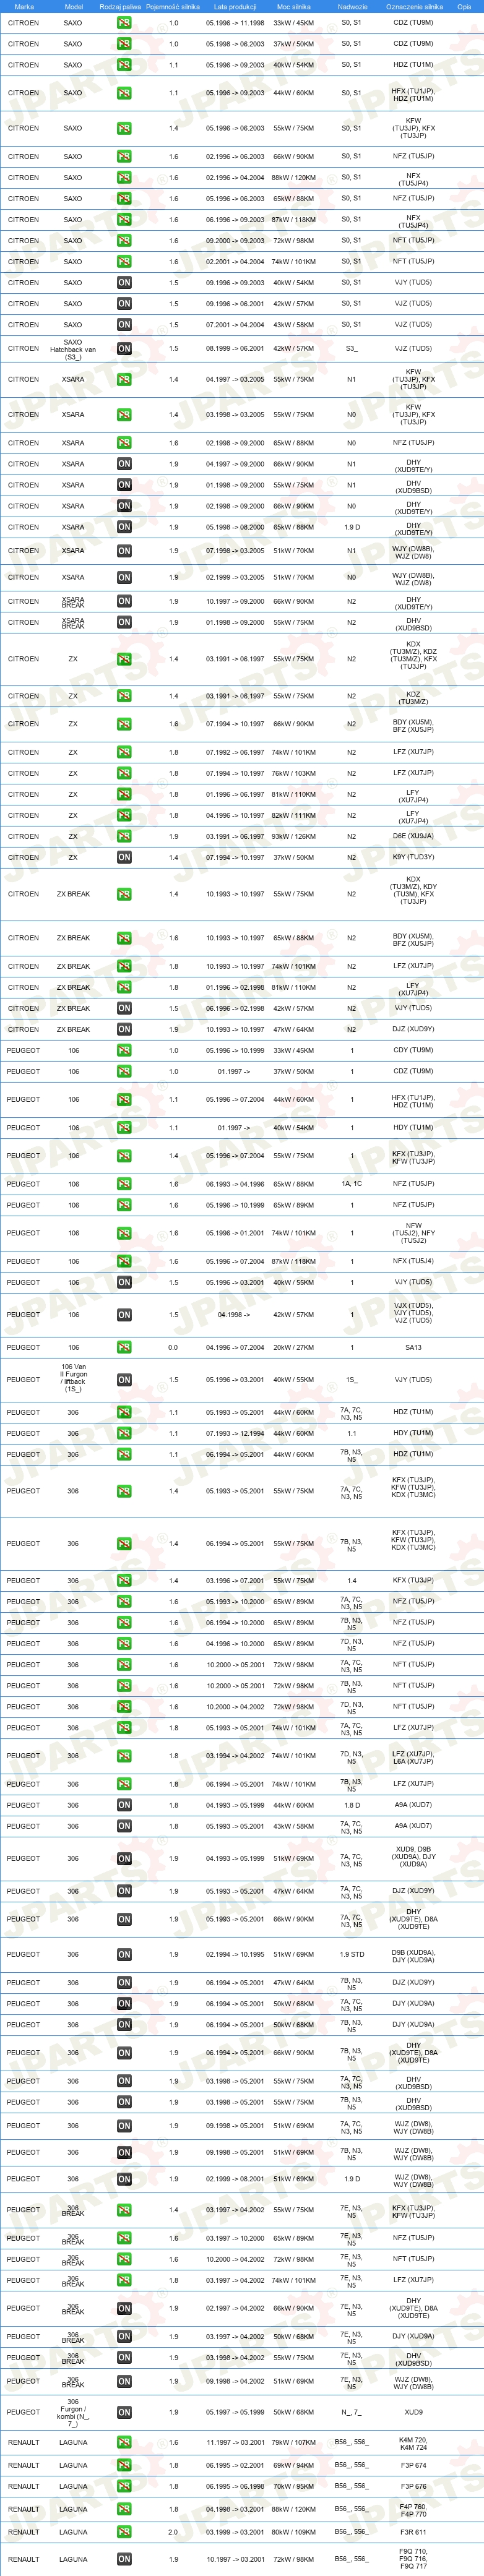Click diesel icon in ZX Break DJZ (XUD9Y) row
The image size is (484, 2576).
[x=124, y=1030]
